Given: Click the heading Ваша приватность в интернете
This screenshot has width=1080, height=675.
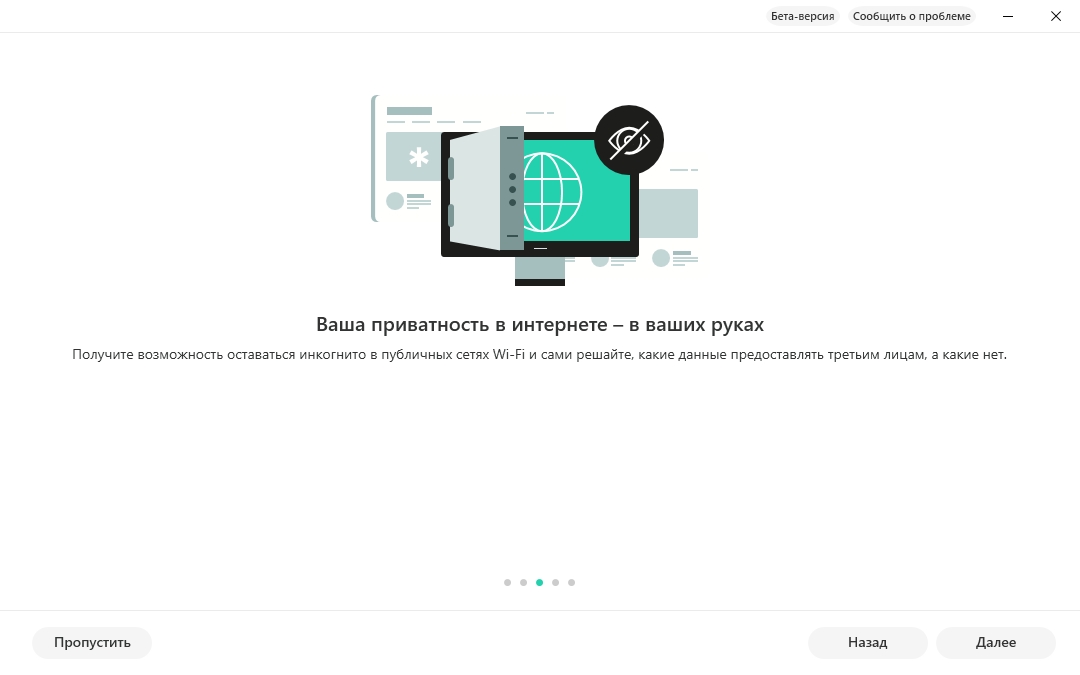Looking at the screenshot, I should [x=540, y=324].
